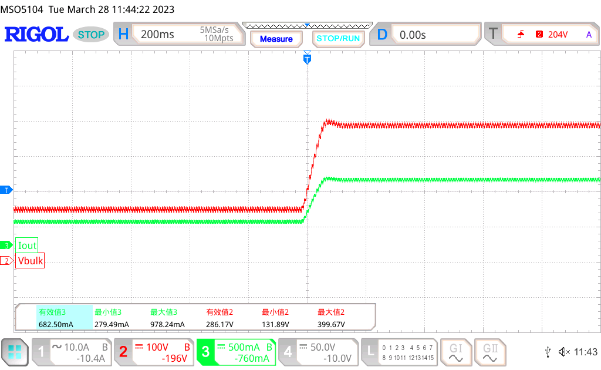
Task: Select the 279.49mA minimum measurement
Action: pos(112,324)
